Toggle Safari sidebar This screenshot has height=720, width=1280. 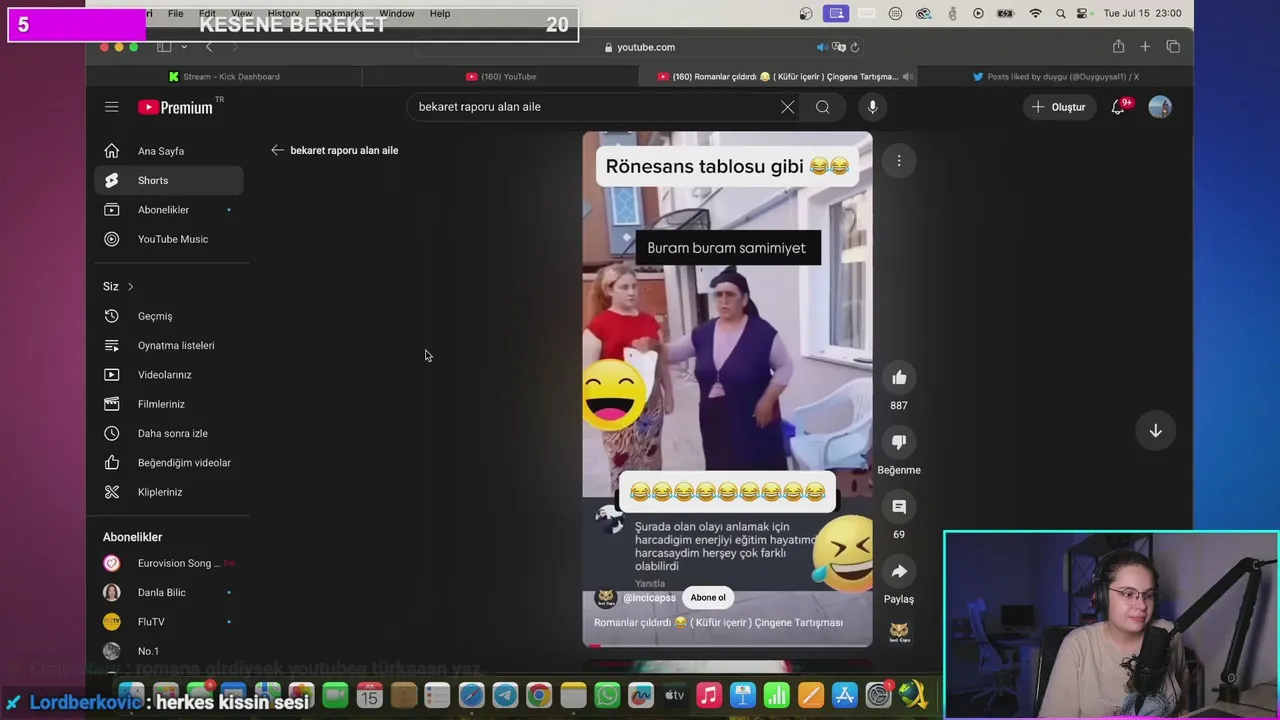(164, 47)
